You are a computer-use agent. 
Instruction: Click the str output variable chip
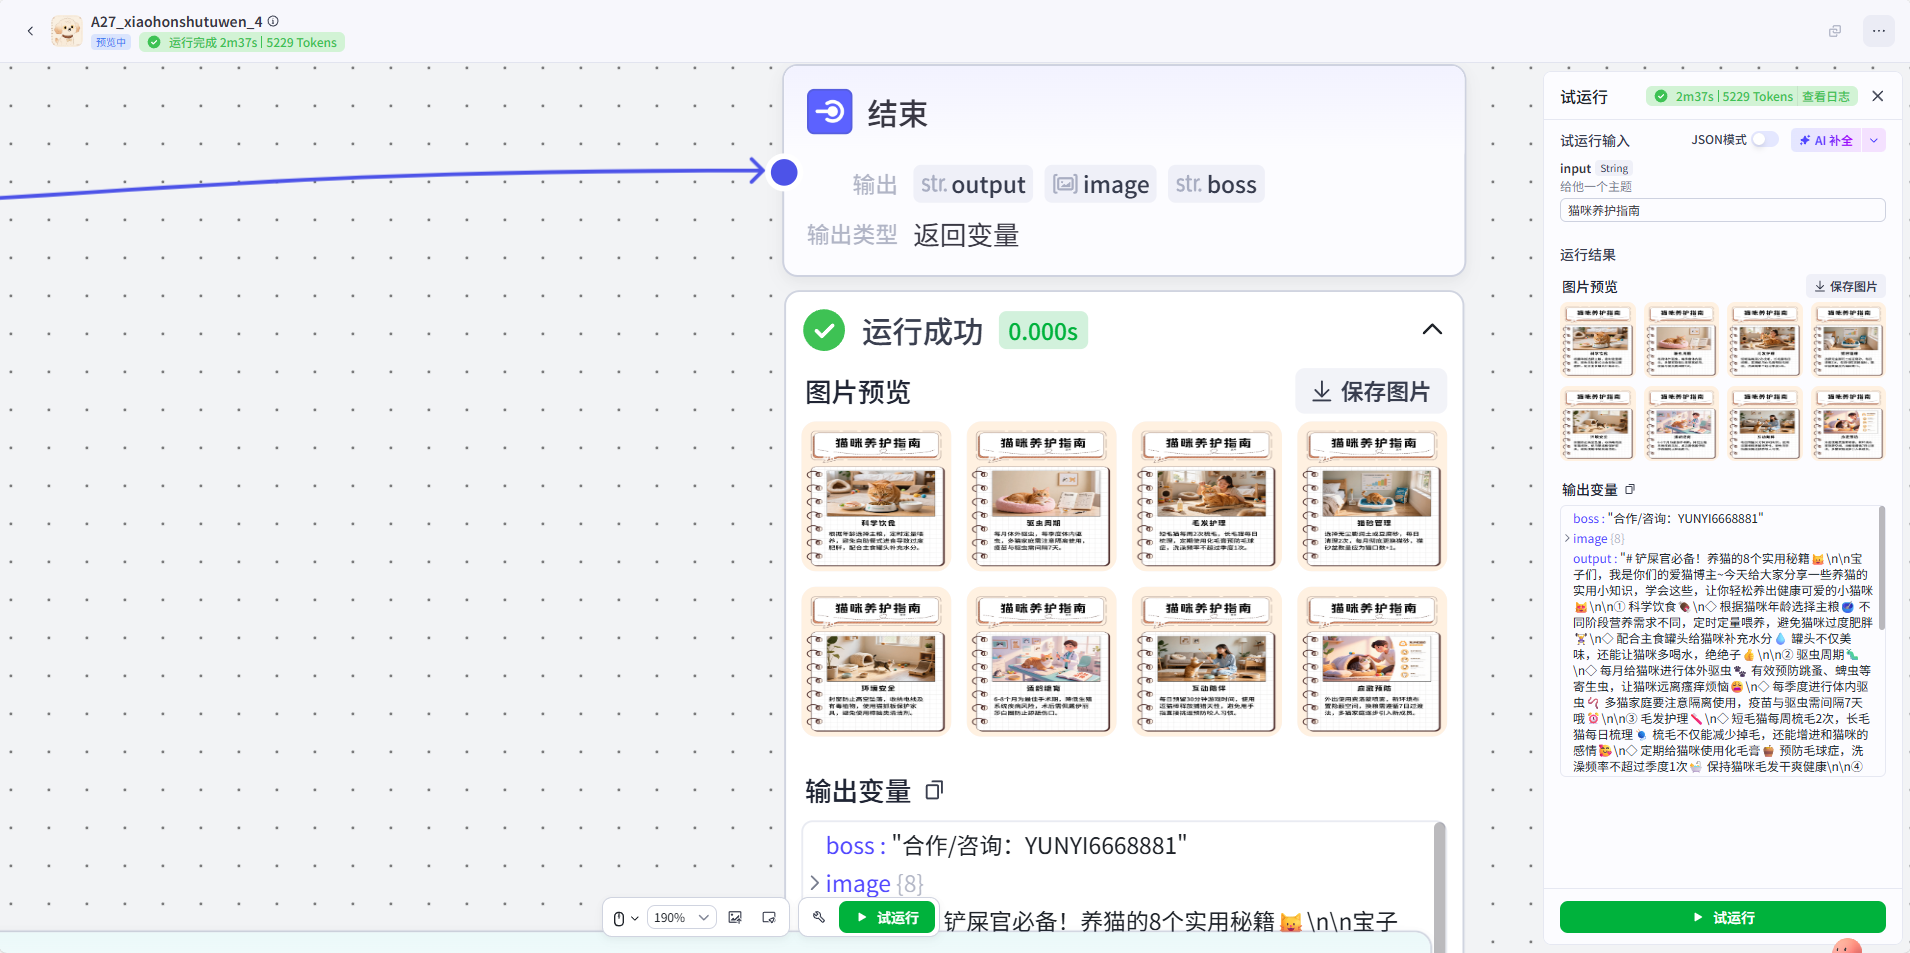(x=973, y=185)
